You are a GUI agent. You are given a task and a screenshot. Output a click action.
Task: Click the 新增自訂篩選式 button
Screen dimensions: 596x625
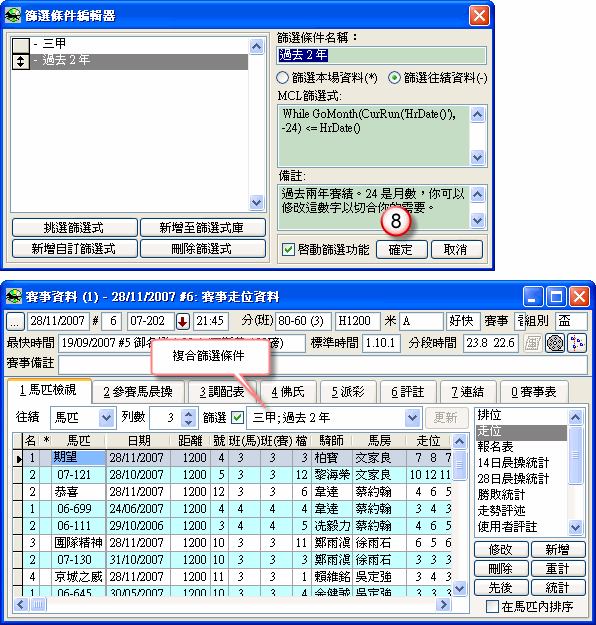[74, 249]
